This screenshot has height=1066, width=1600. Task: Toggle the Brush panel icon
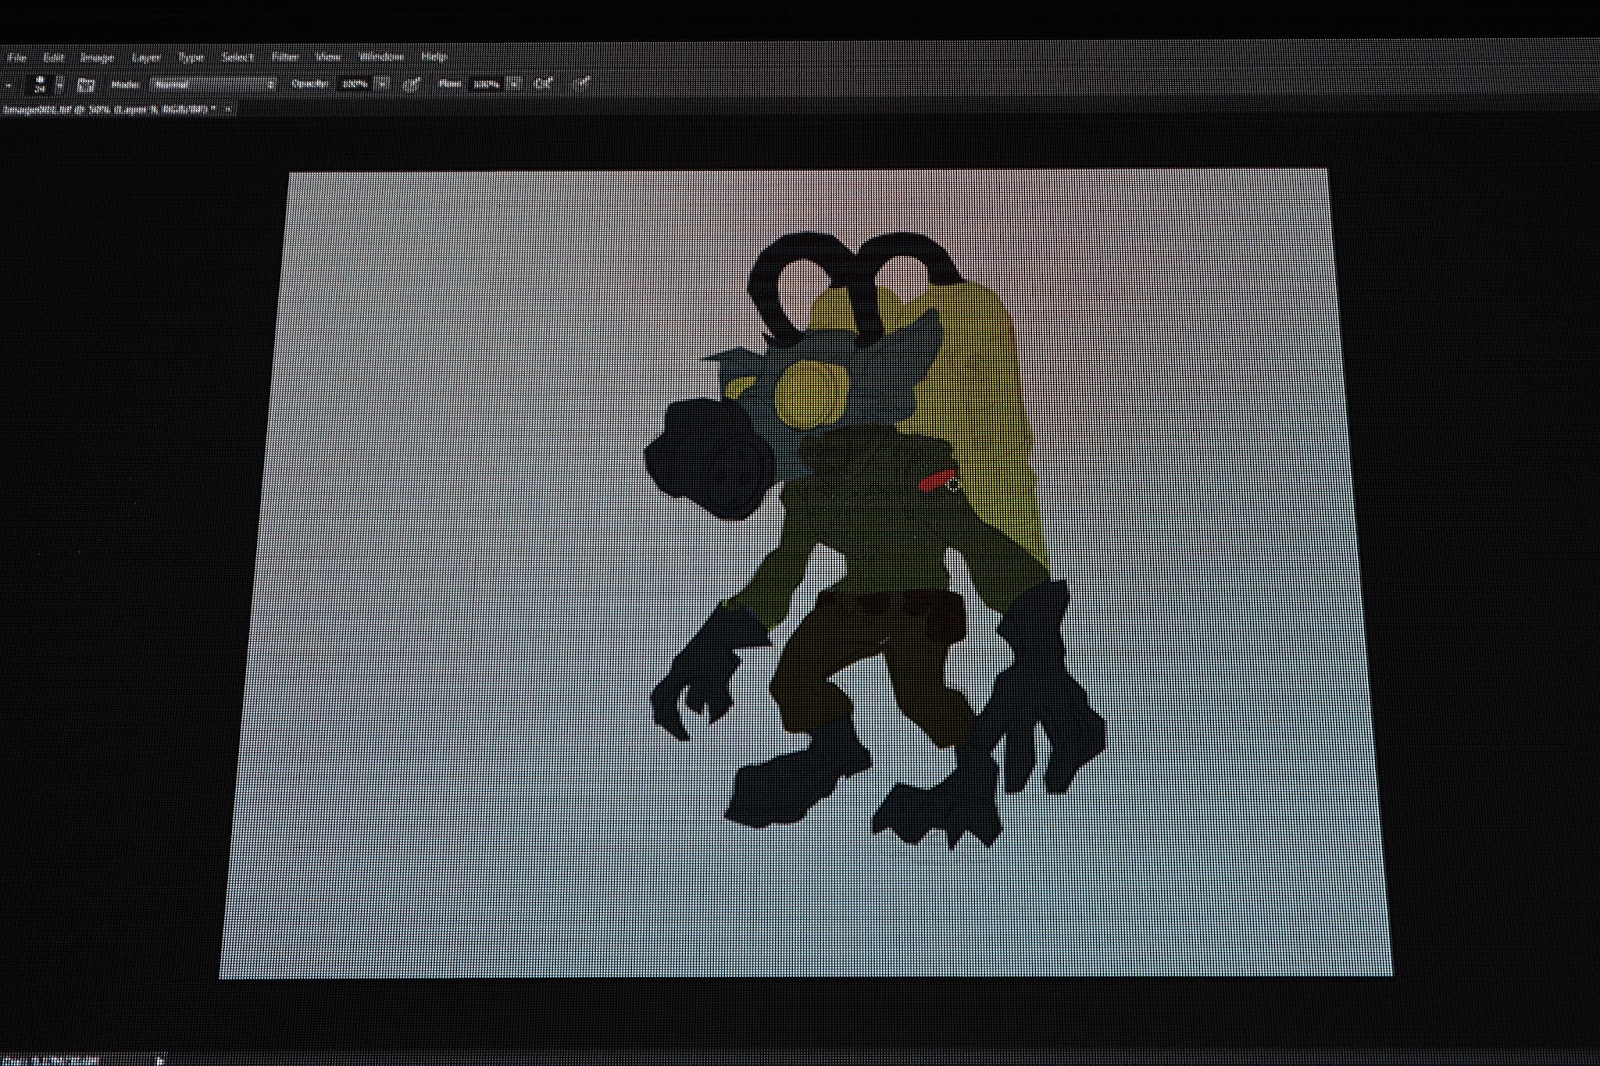coord(86,85)
